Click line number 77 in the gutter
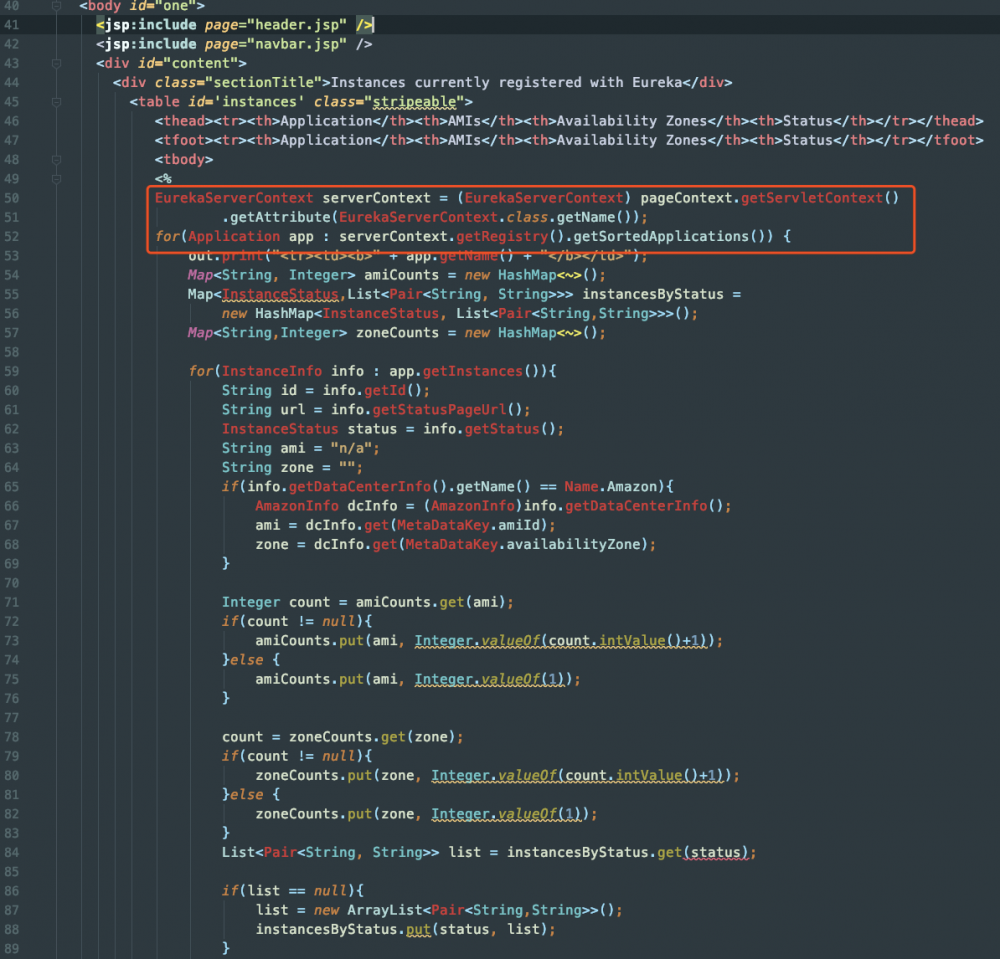The width and height of the screenshot is (1000, 959). [x=12, y=718]
